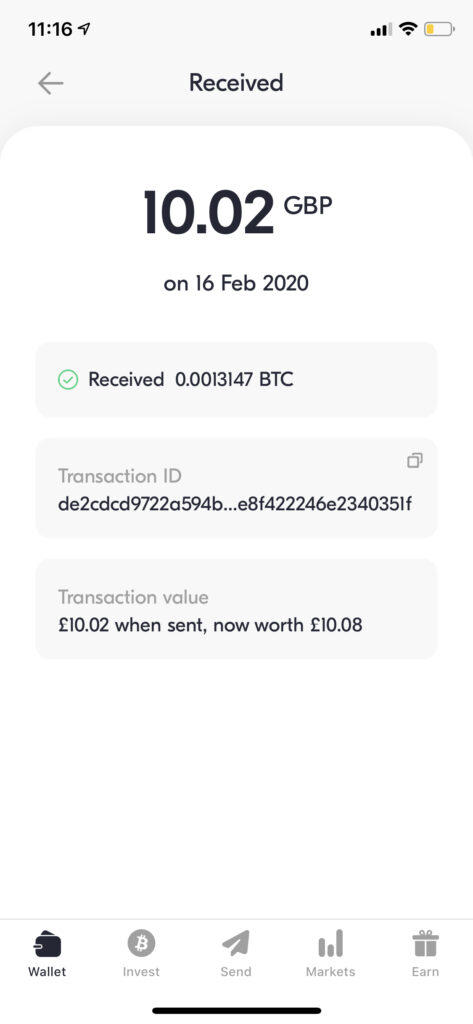Tap the Transaction value card

(x=236, y=609)
